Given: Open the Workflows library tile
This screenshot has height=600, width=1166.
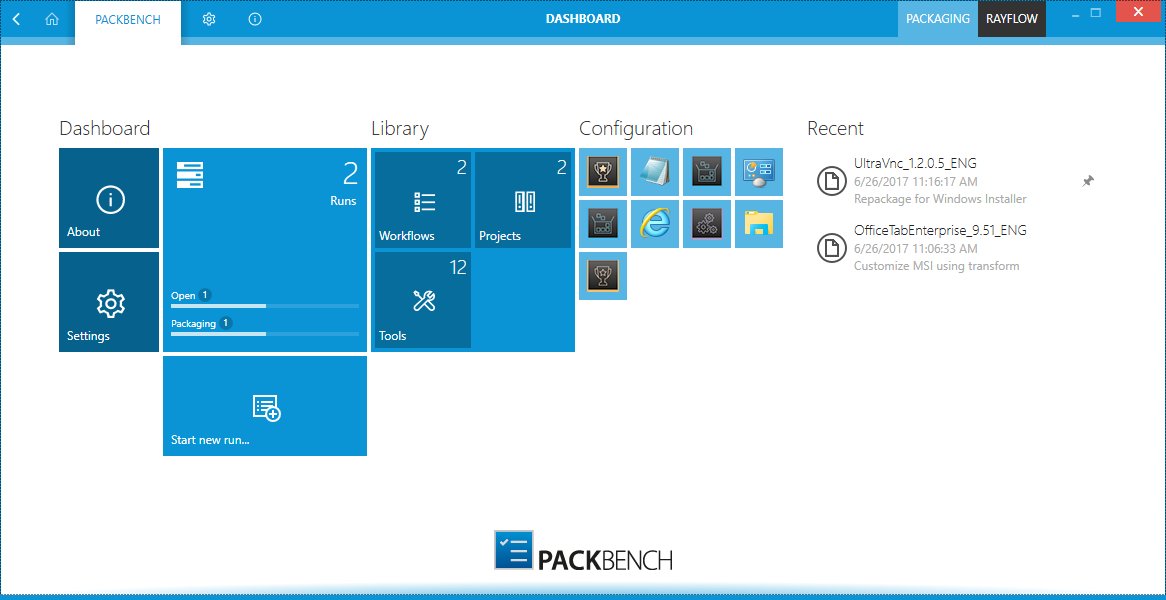Looking at the screenshot, I should 421,199.
